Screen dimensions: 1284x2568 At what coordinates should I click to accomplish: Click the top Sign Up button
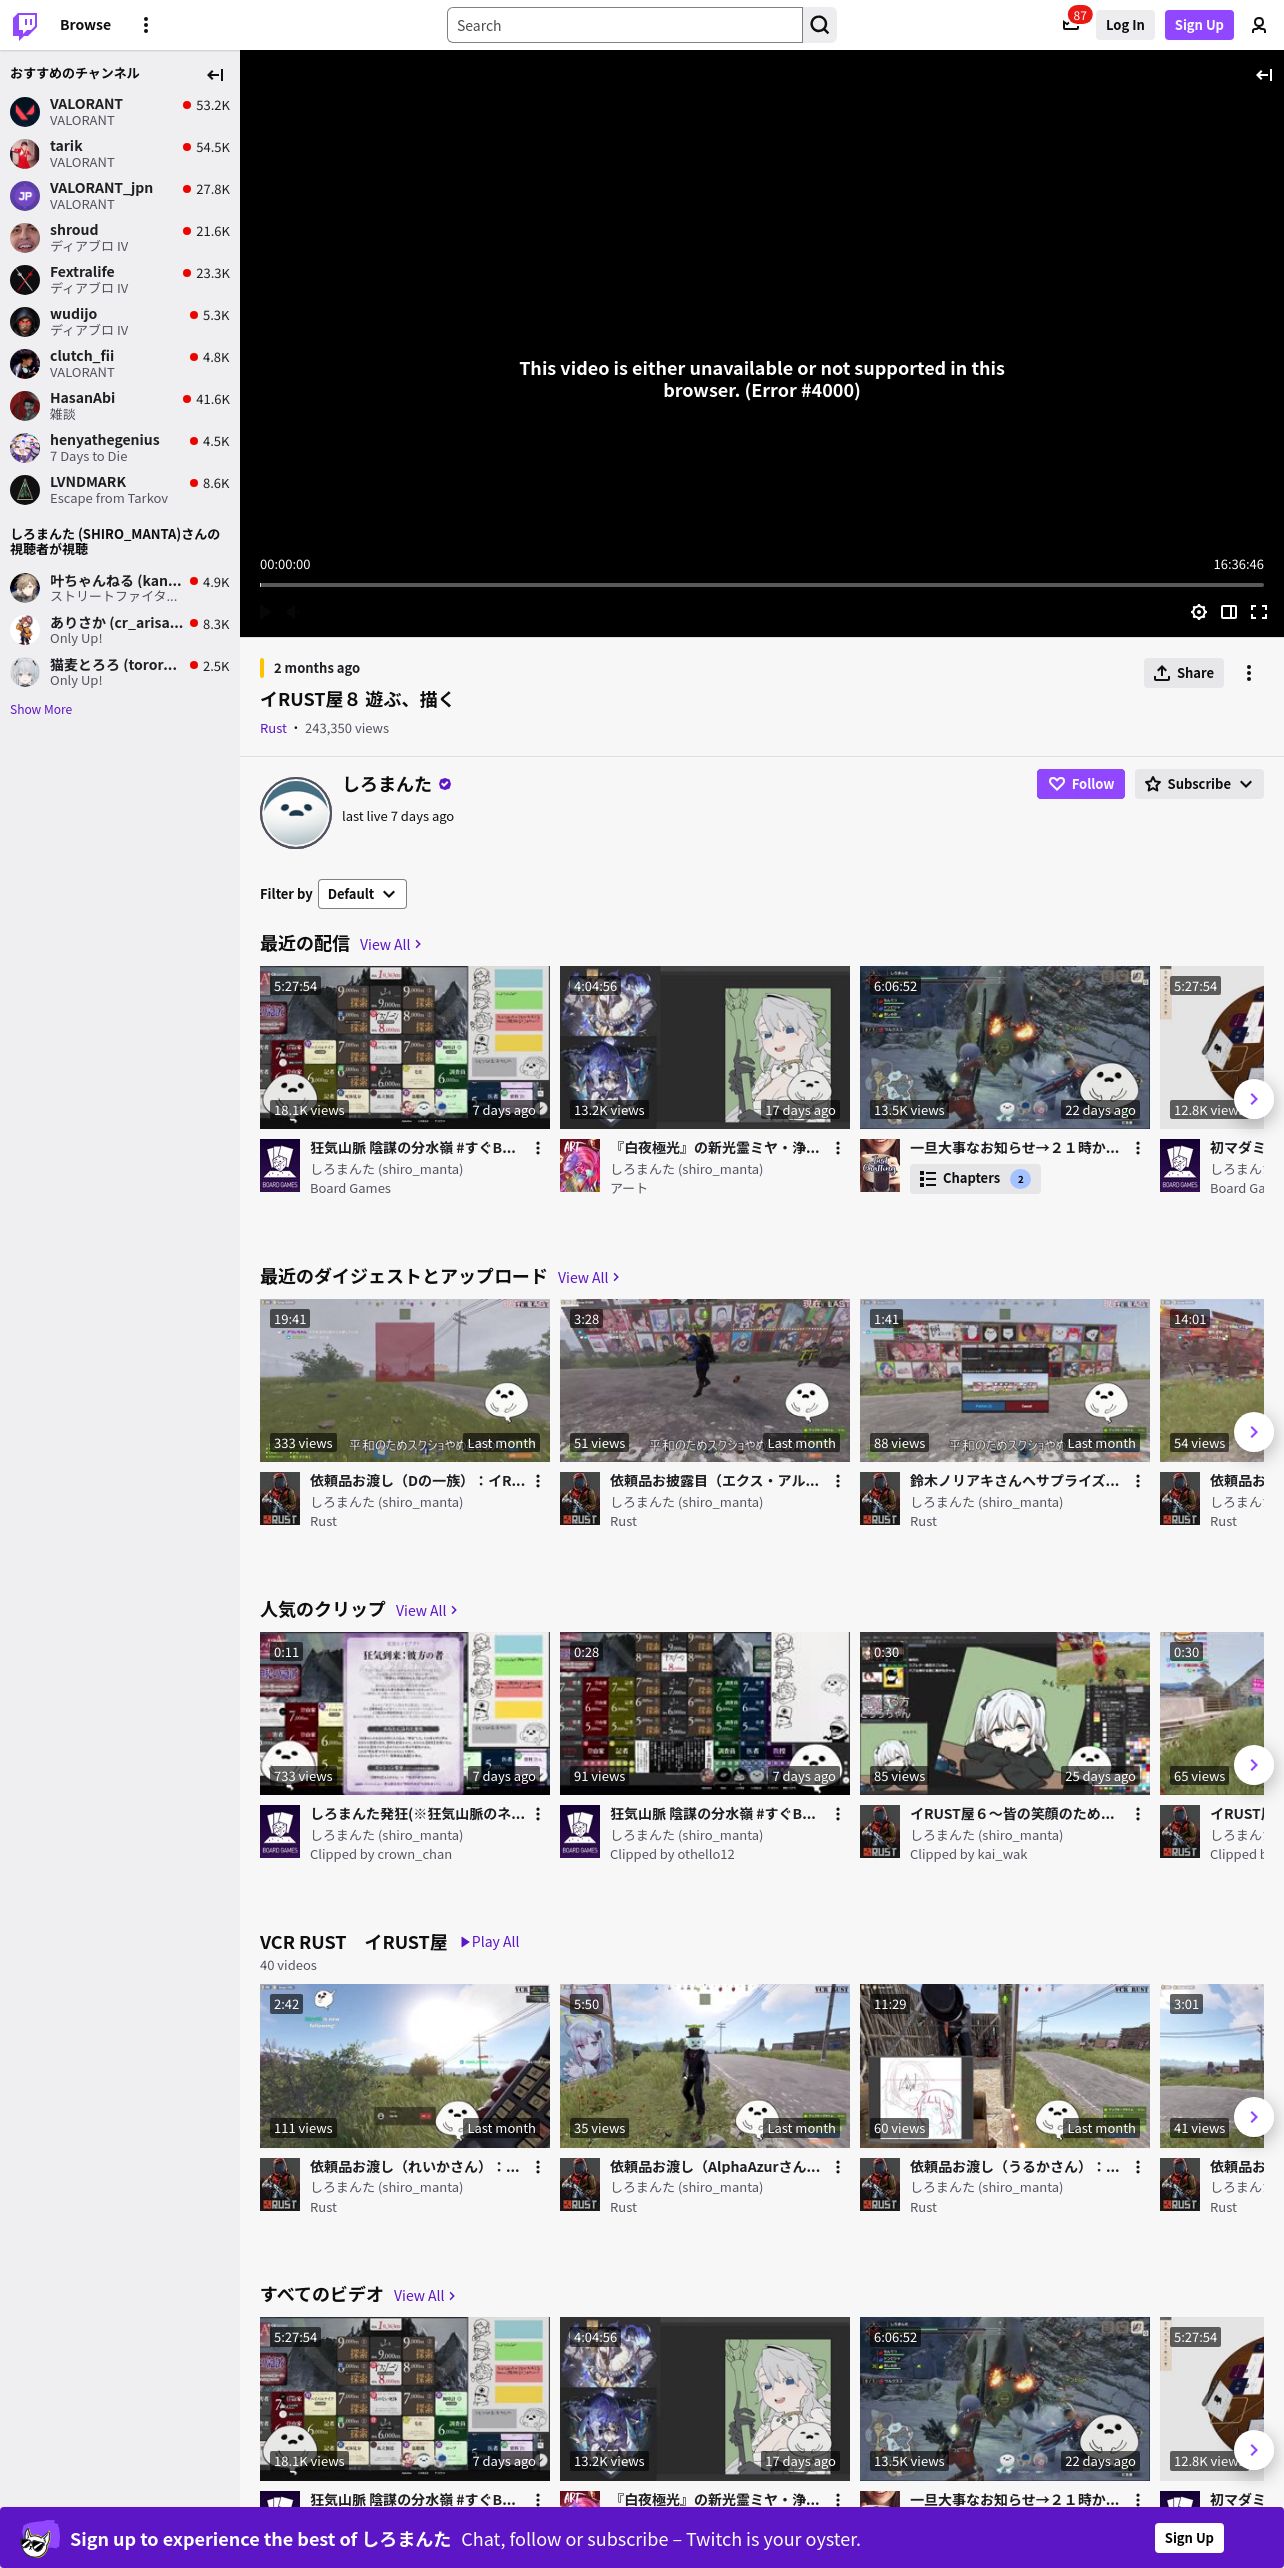[x=1199, y=25]
